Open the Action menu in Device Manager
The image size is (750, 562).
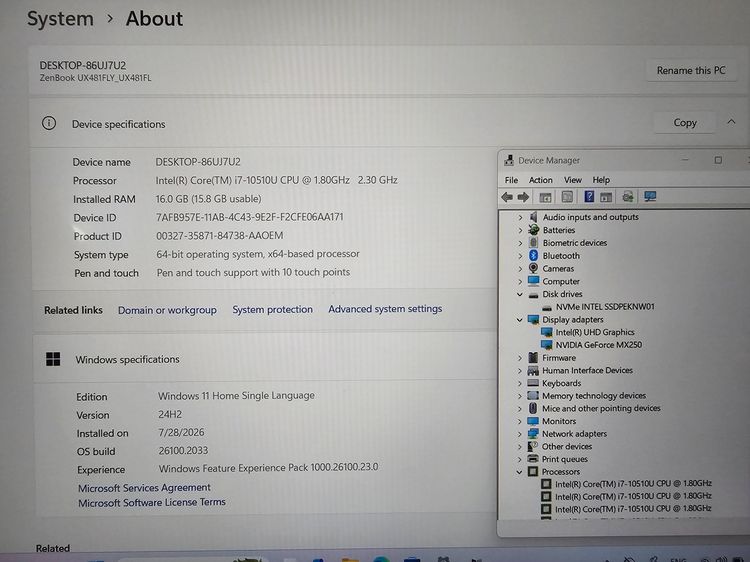(540, 180)
